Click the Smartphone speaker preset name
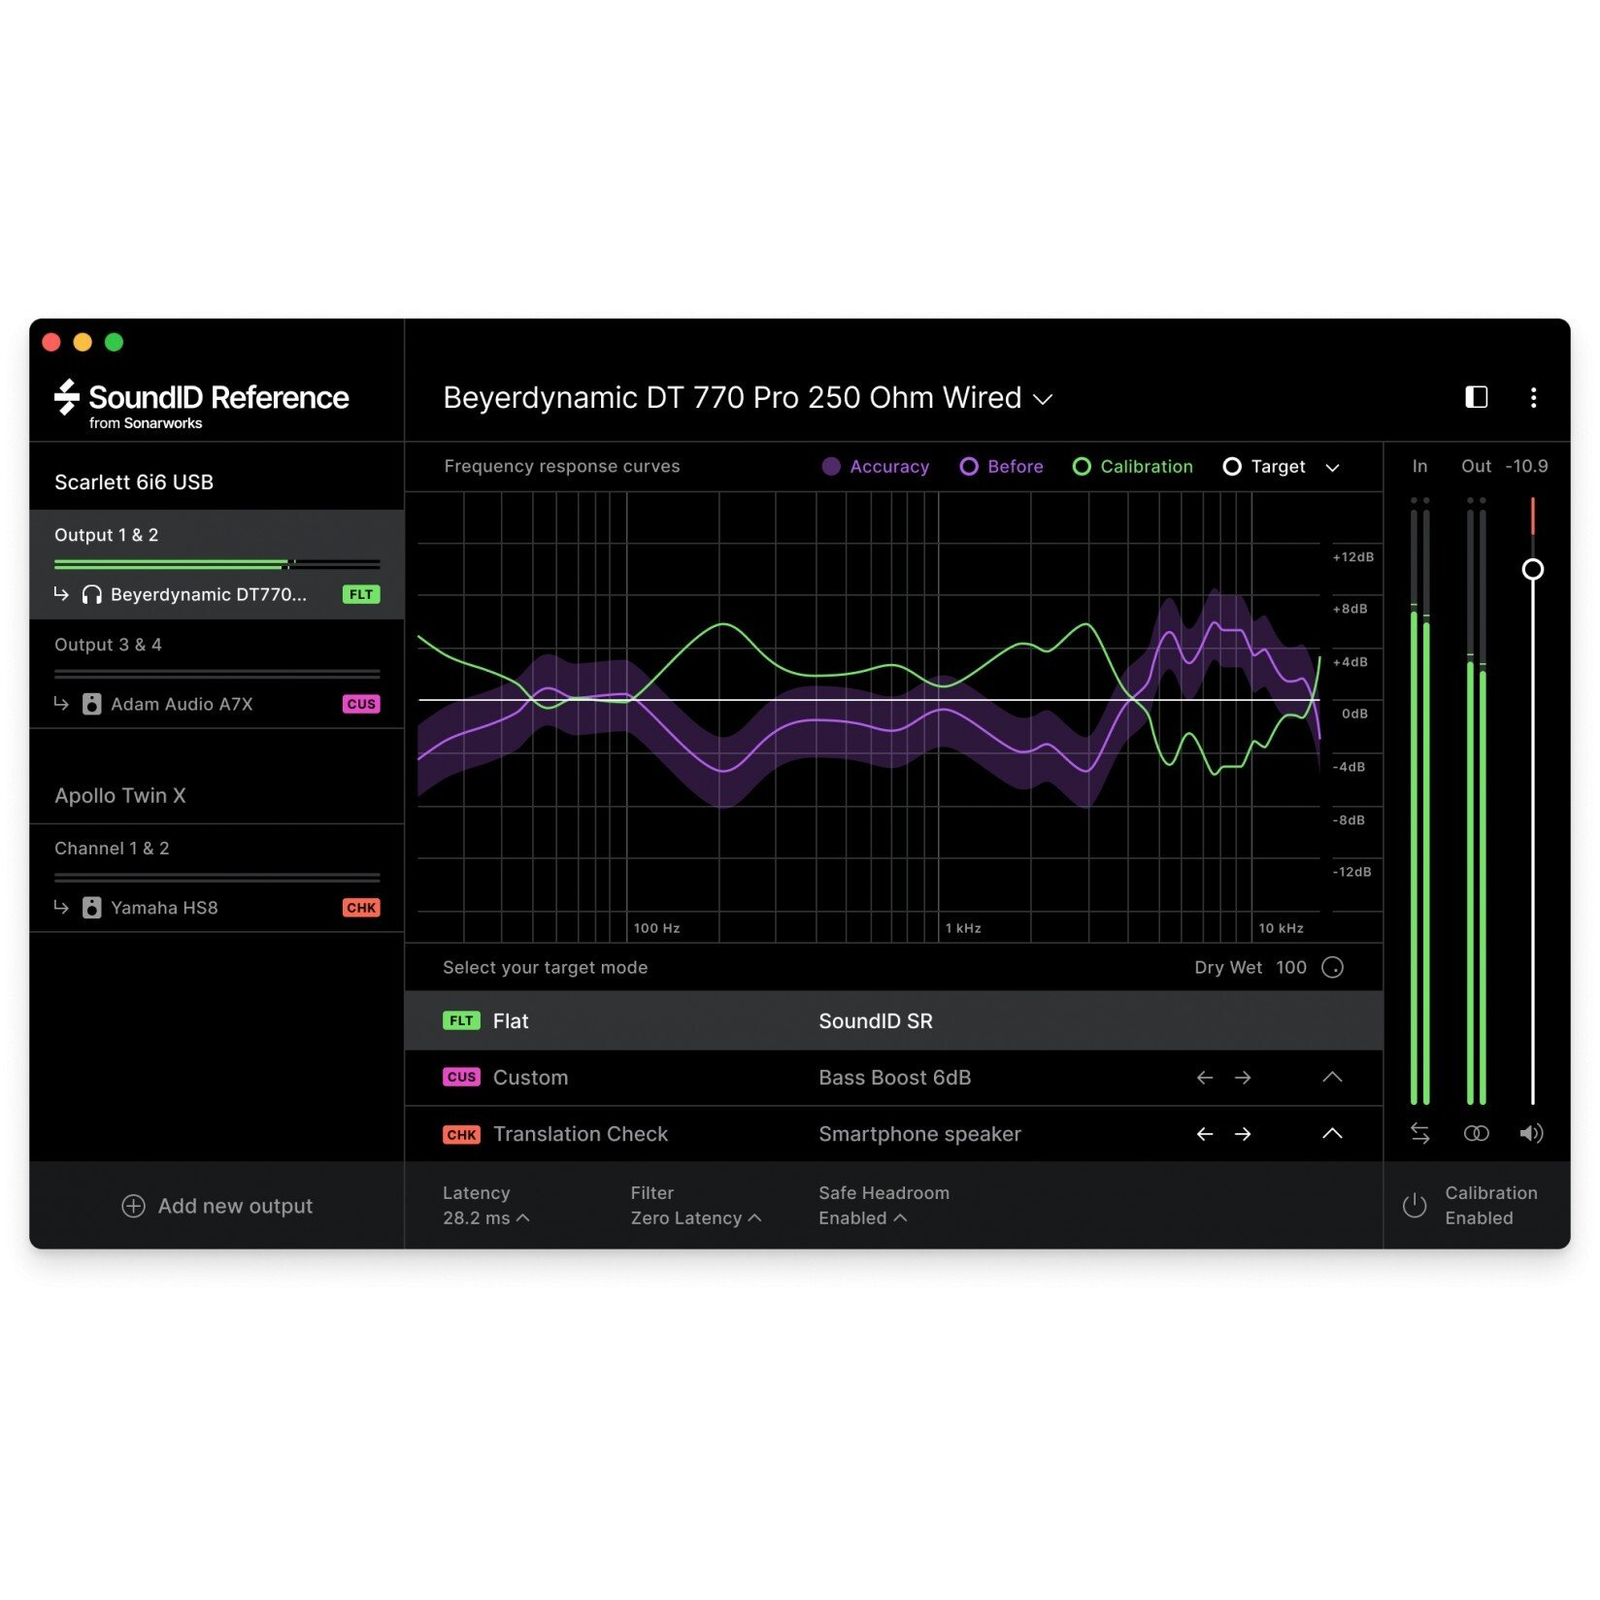 920,1134
